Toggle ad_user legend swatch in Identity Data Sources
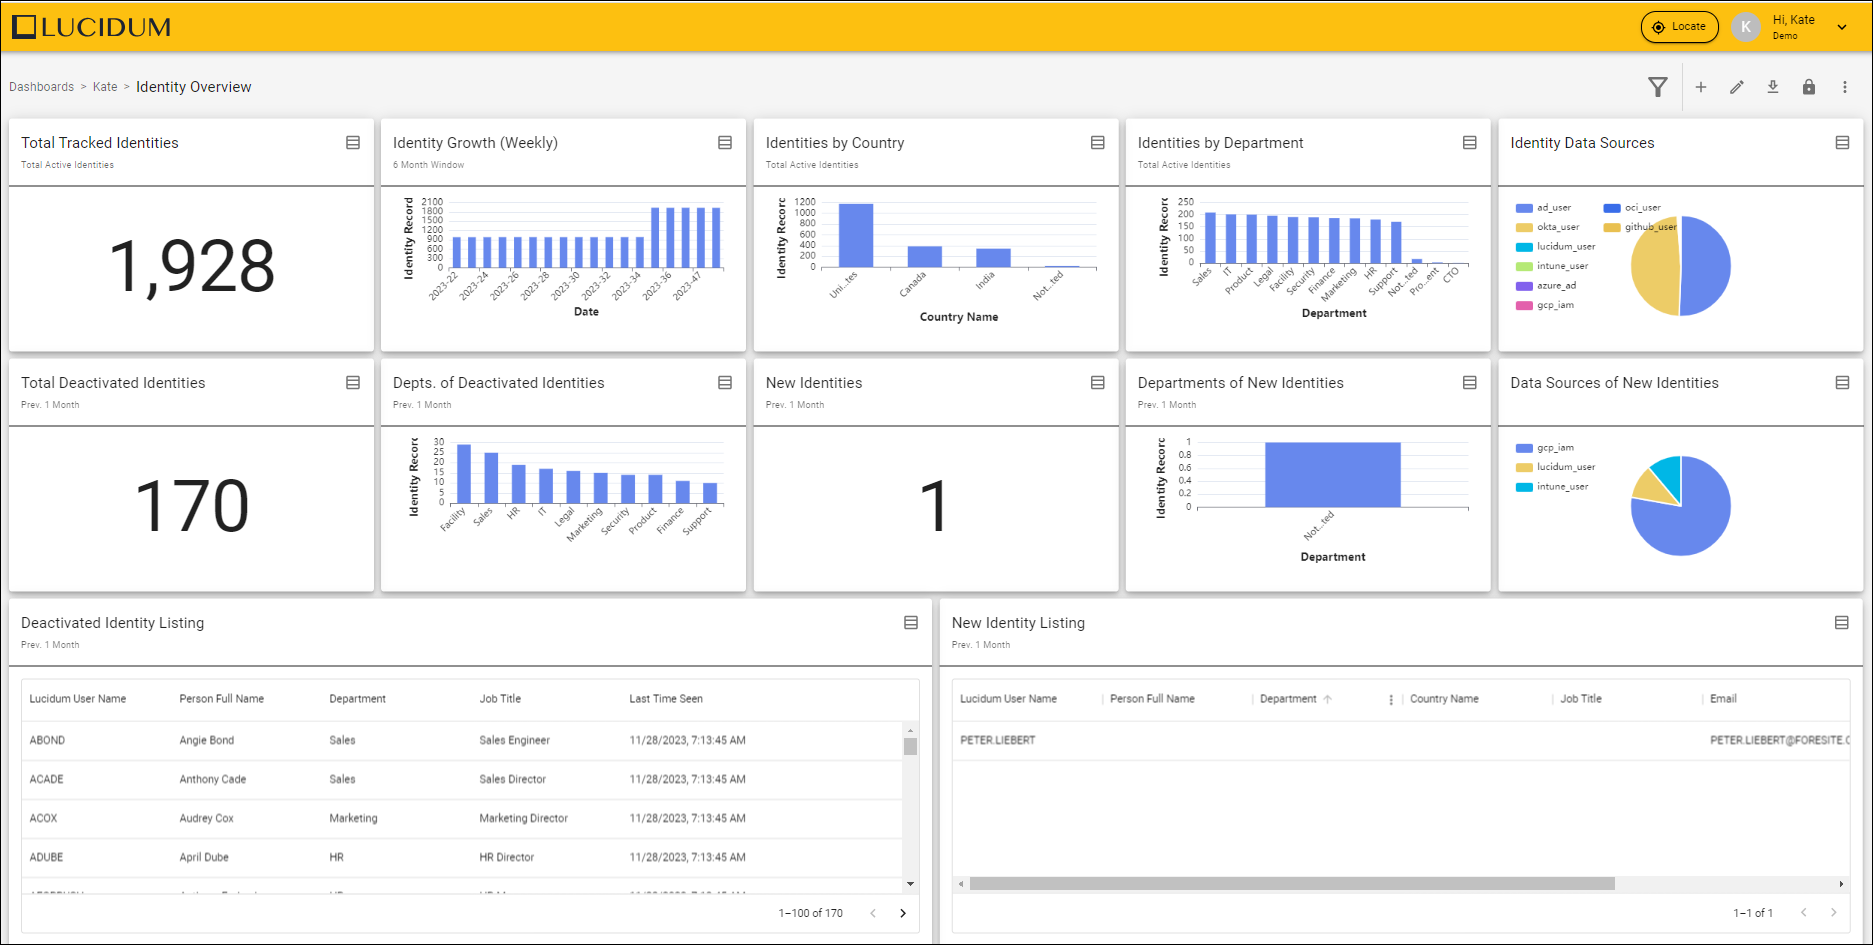Screen dimensions: 1873x945 click(x=1524, y=208)
